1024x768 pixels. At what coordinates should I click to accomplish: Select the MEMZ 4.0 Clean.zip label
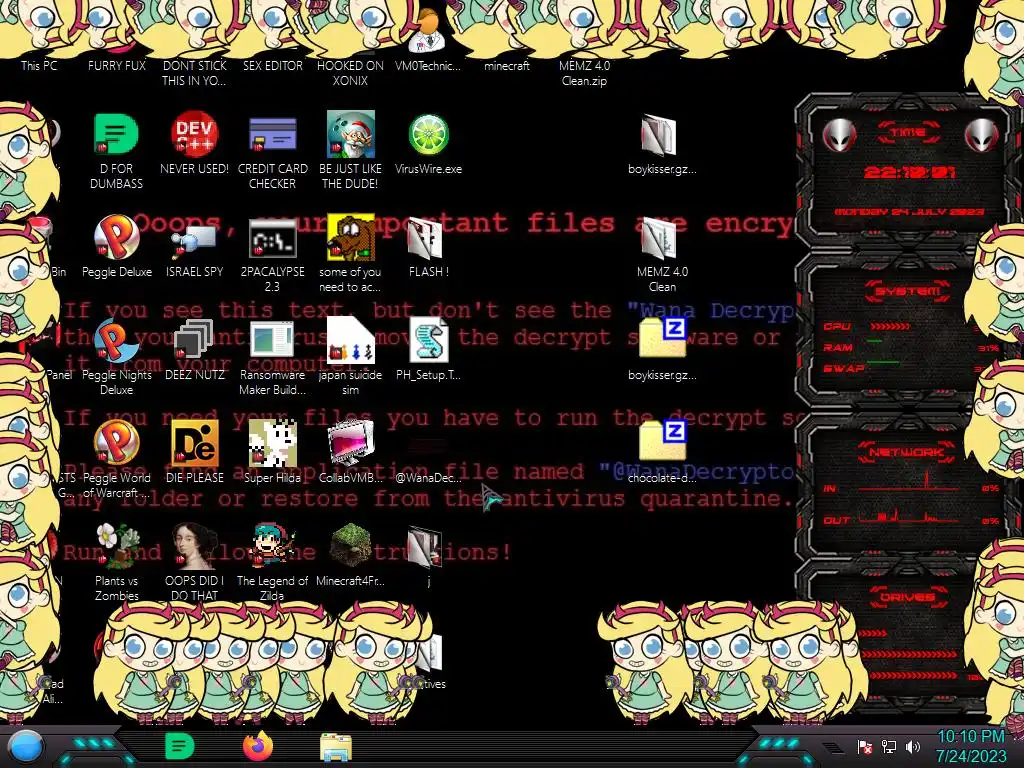click(x=584, y=73)
